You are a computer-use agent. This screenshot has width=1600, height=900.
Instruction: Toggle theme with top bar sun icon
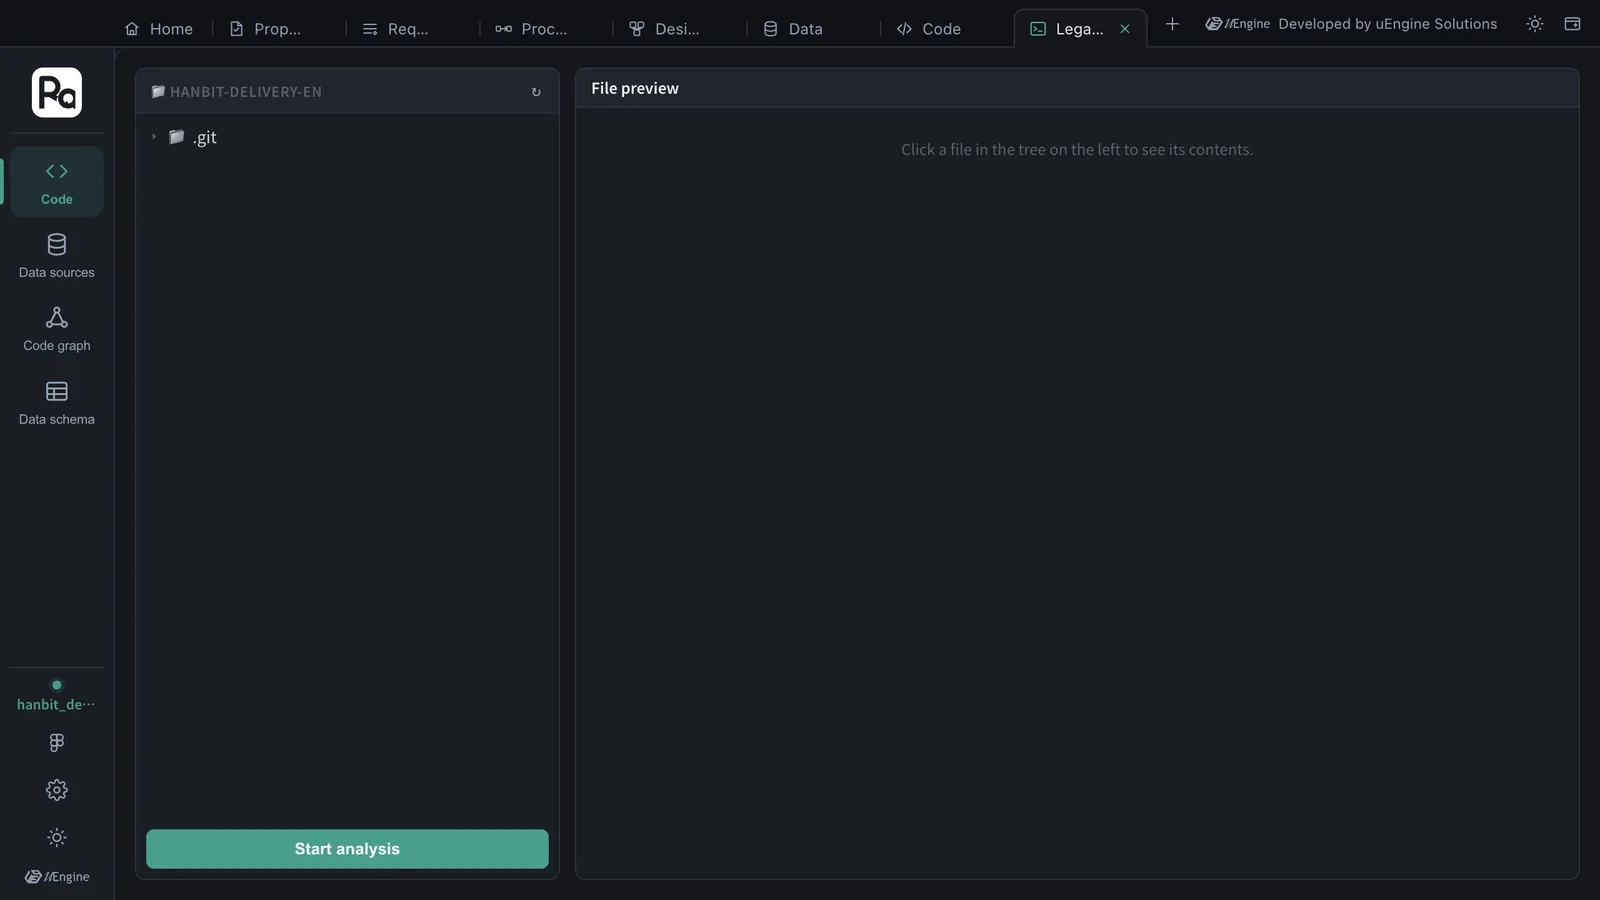click(x=1535, y=24)
